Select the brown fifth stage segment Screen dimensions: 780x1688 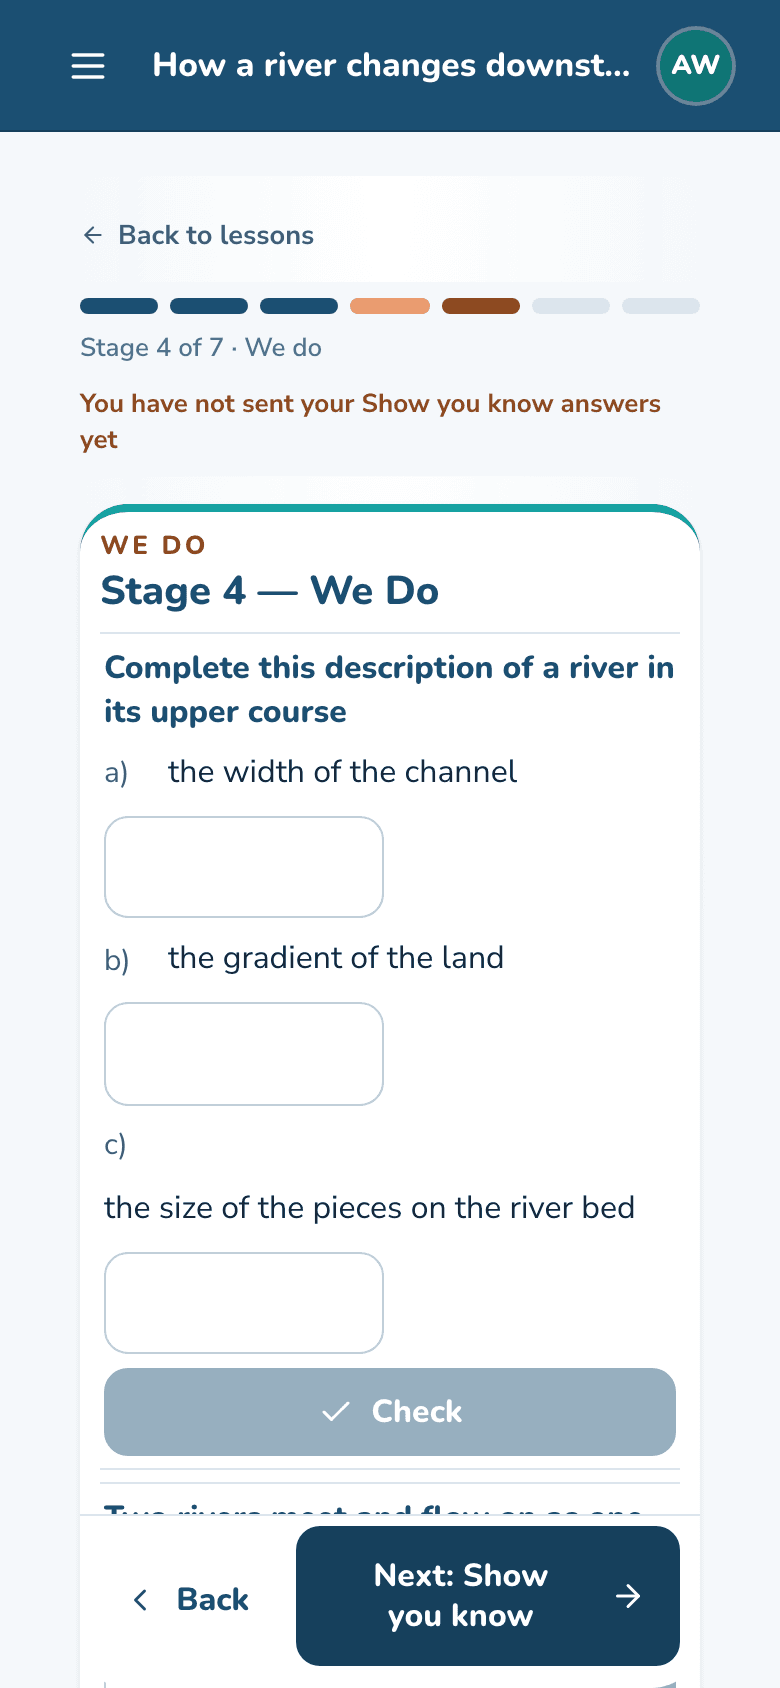(481, 306)
